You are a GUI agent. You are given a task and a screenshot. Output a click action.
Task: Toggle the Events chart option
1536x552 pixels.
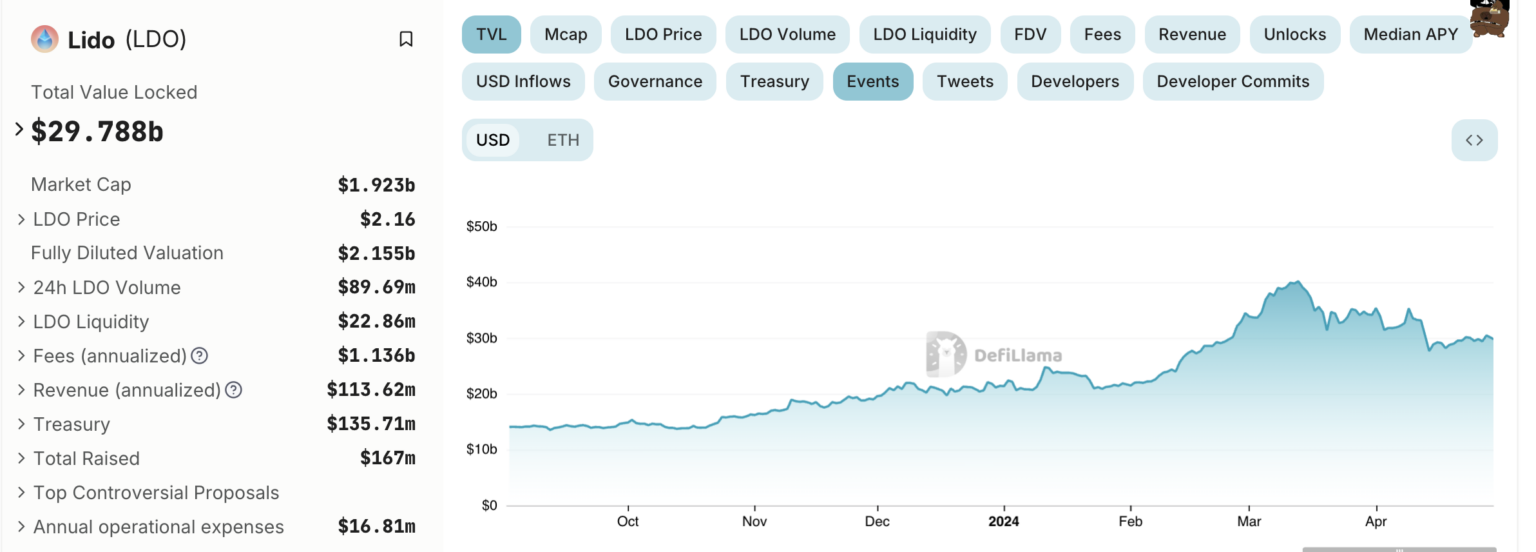873,81
